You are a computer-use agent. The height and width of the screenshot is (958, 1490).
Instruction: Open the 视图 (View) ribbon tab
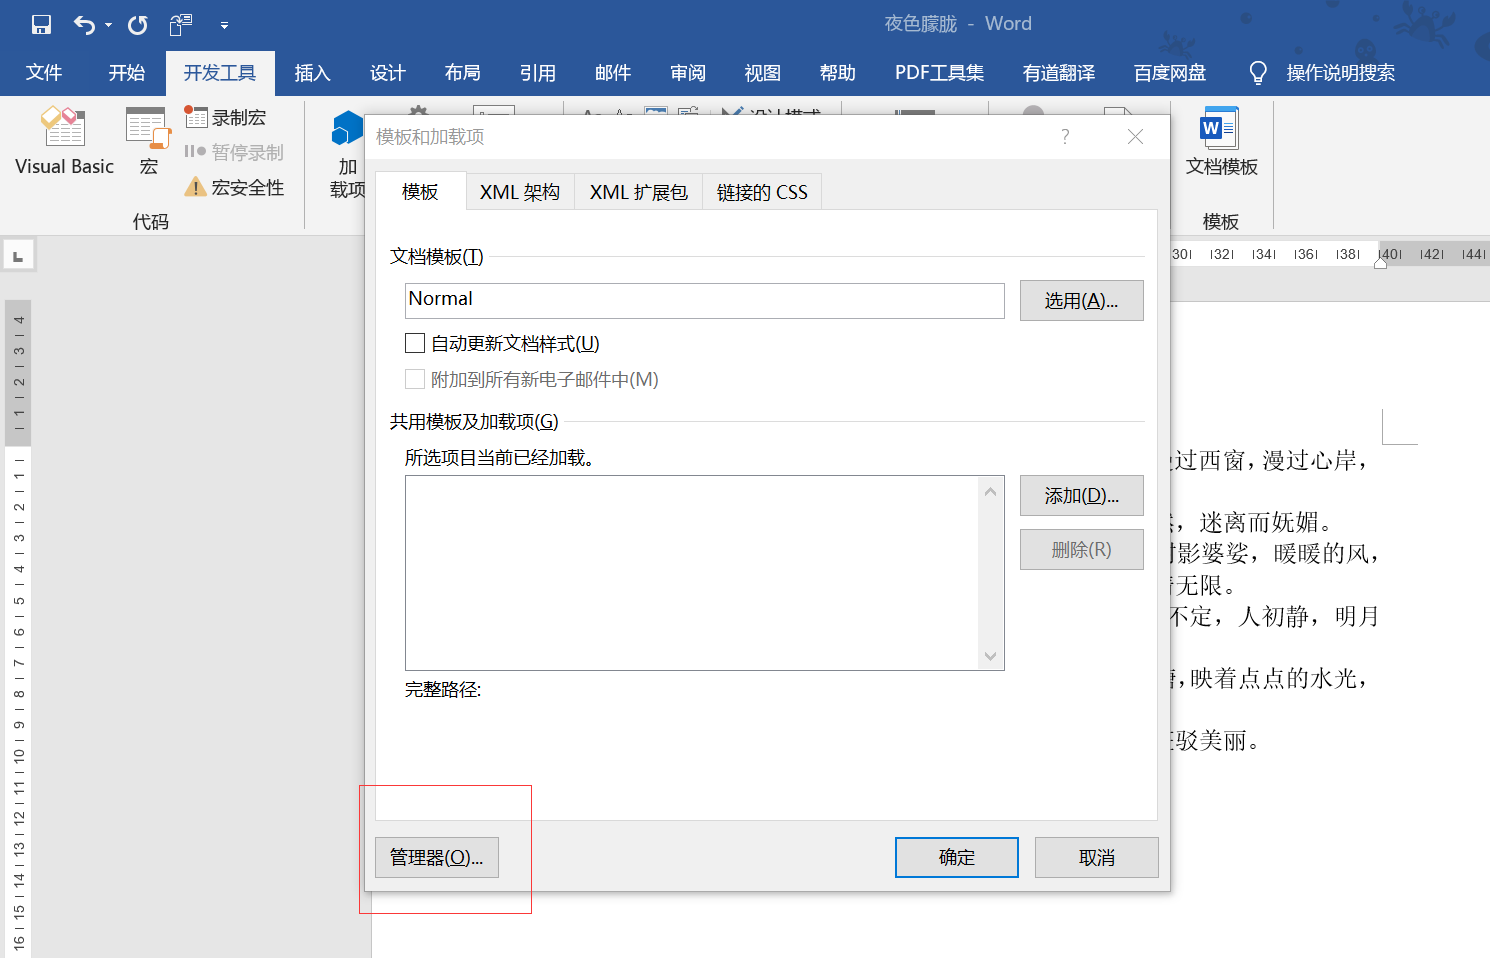(762, 73)
